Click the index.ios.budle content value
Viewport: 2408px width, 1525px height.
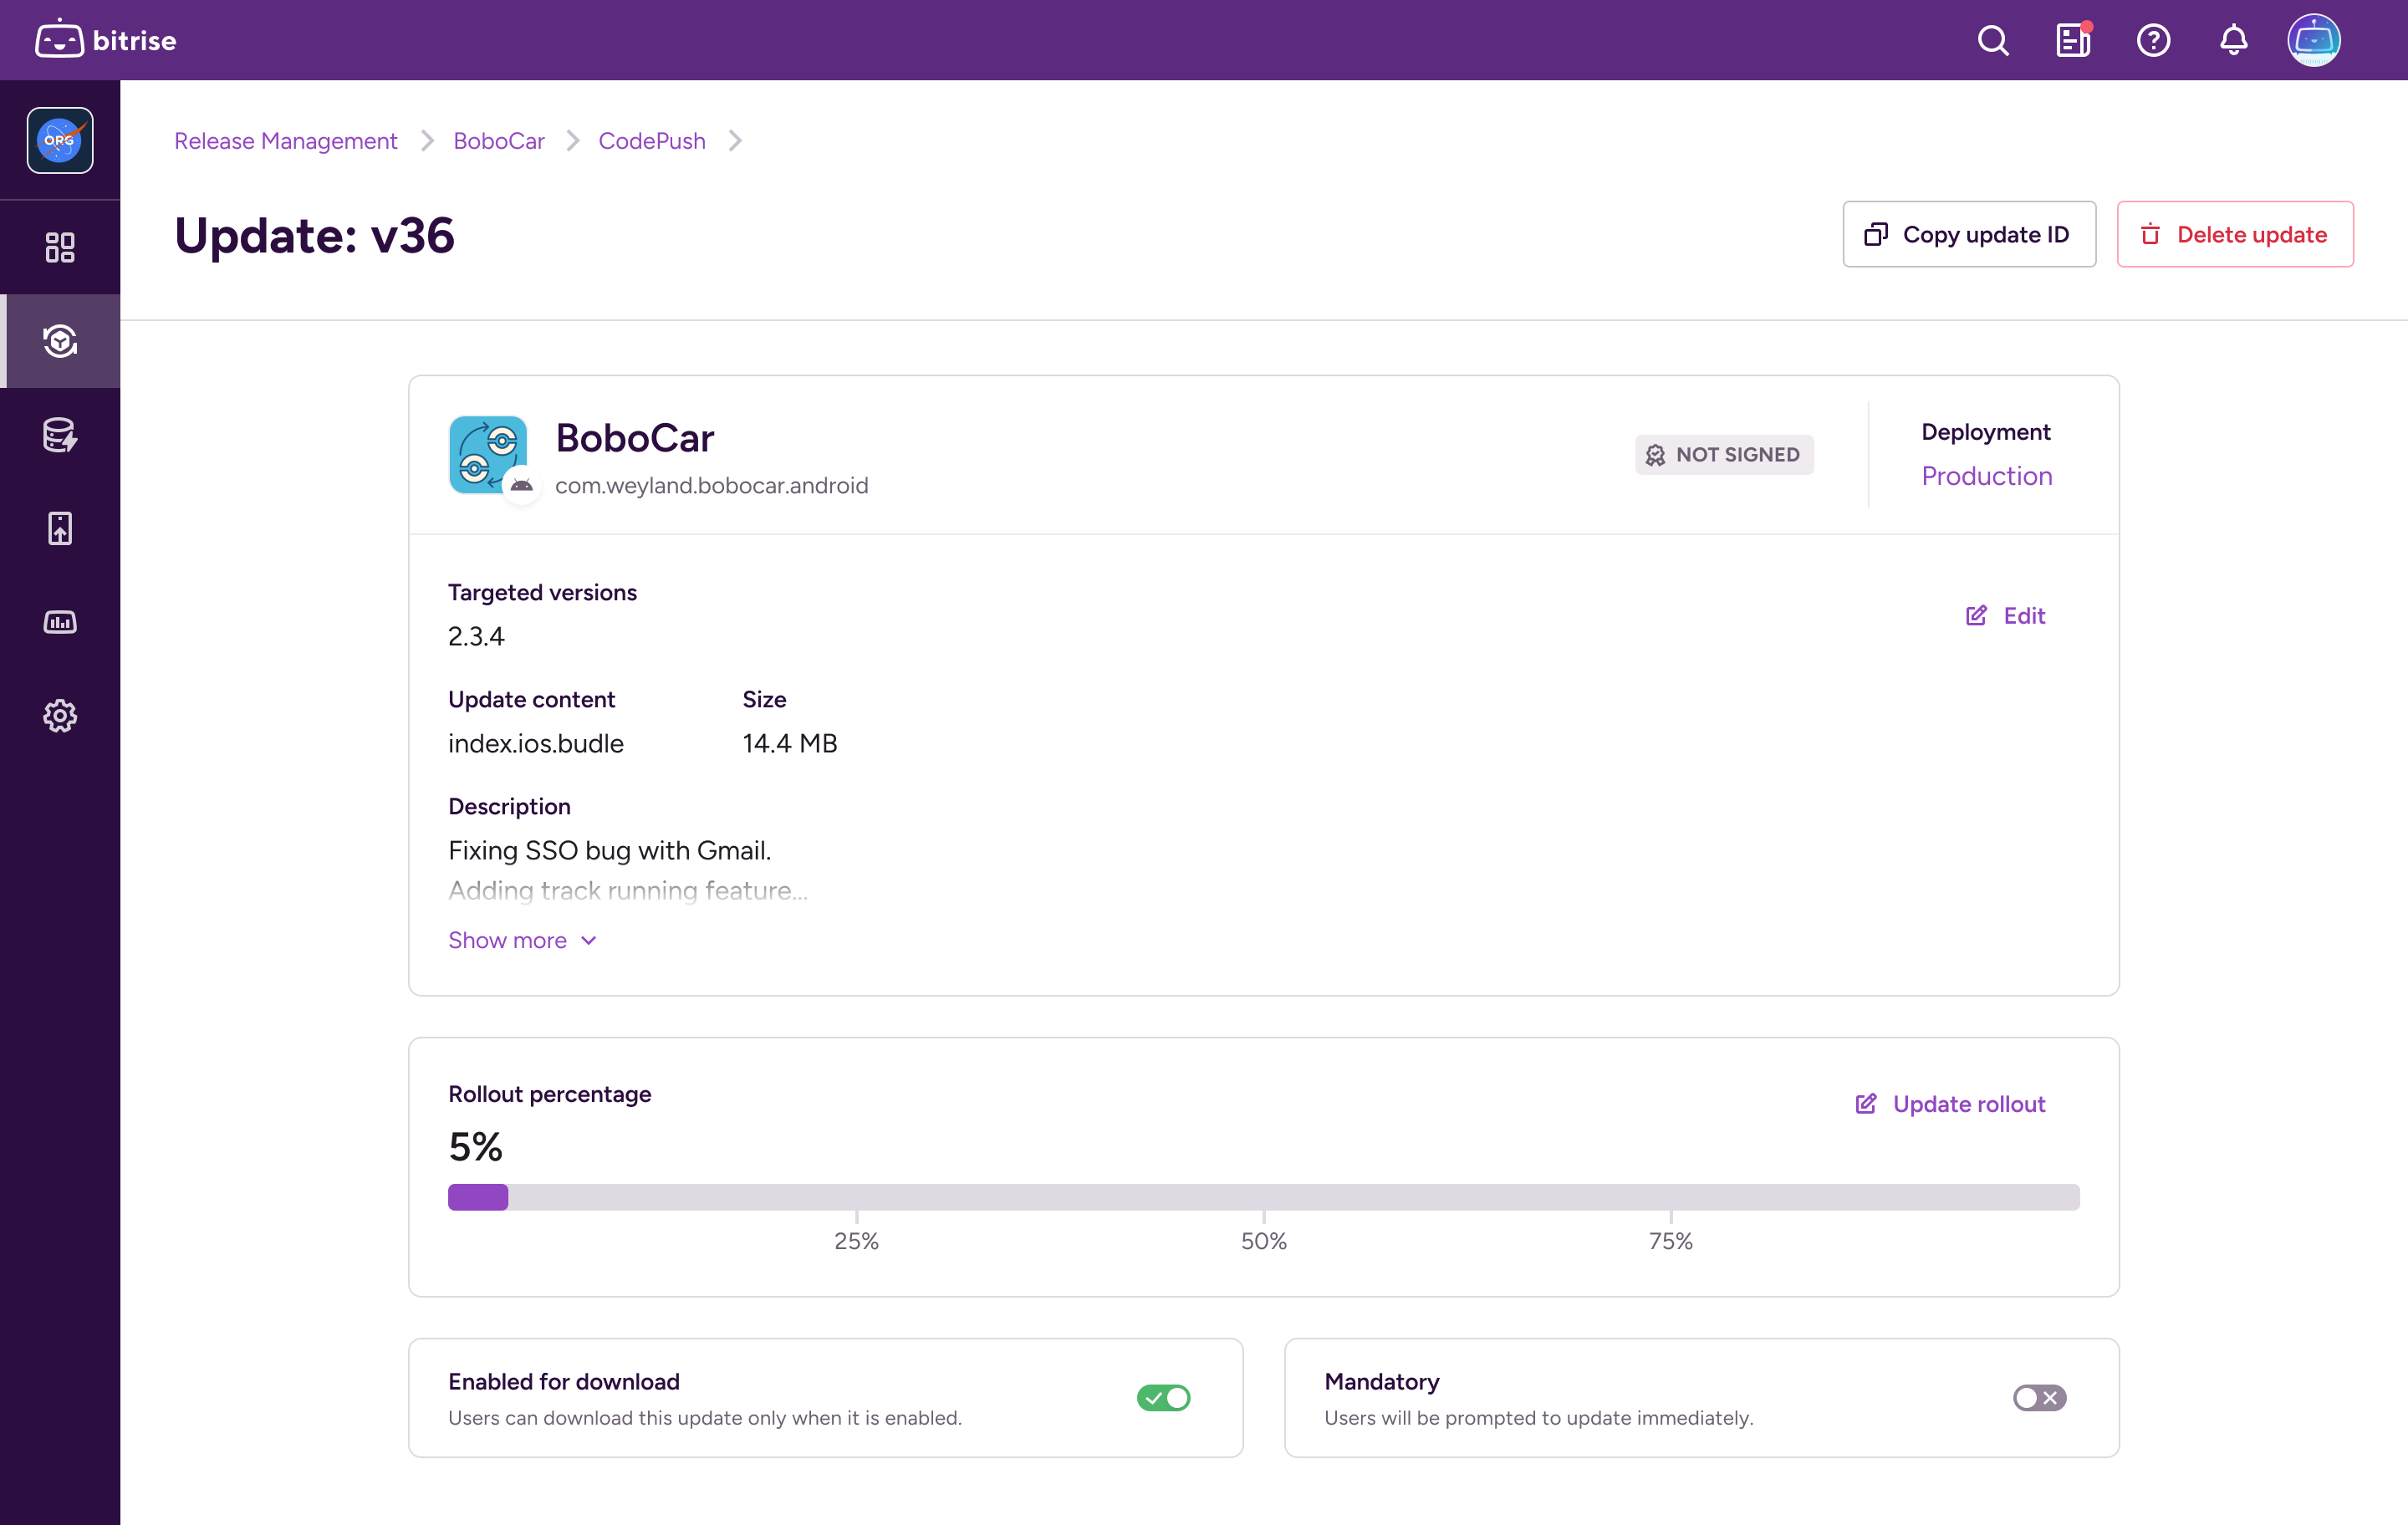[536, 743]
